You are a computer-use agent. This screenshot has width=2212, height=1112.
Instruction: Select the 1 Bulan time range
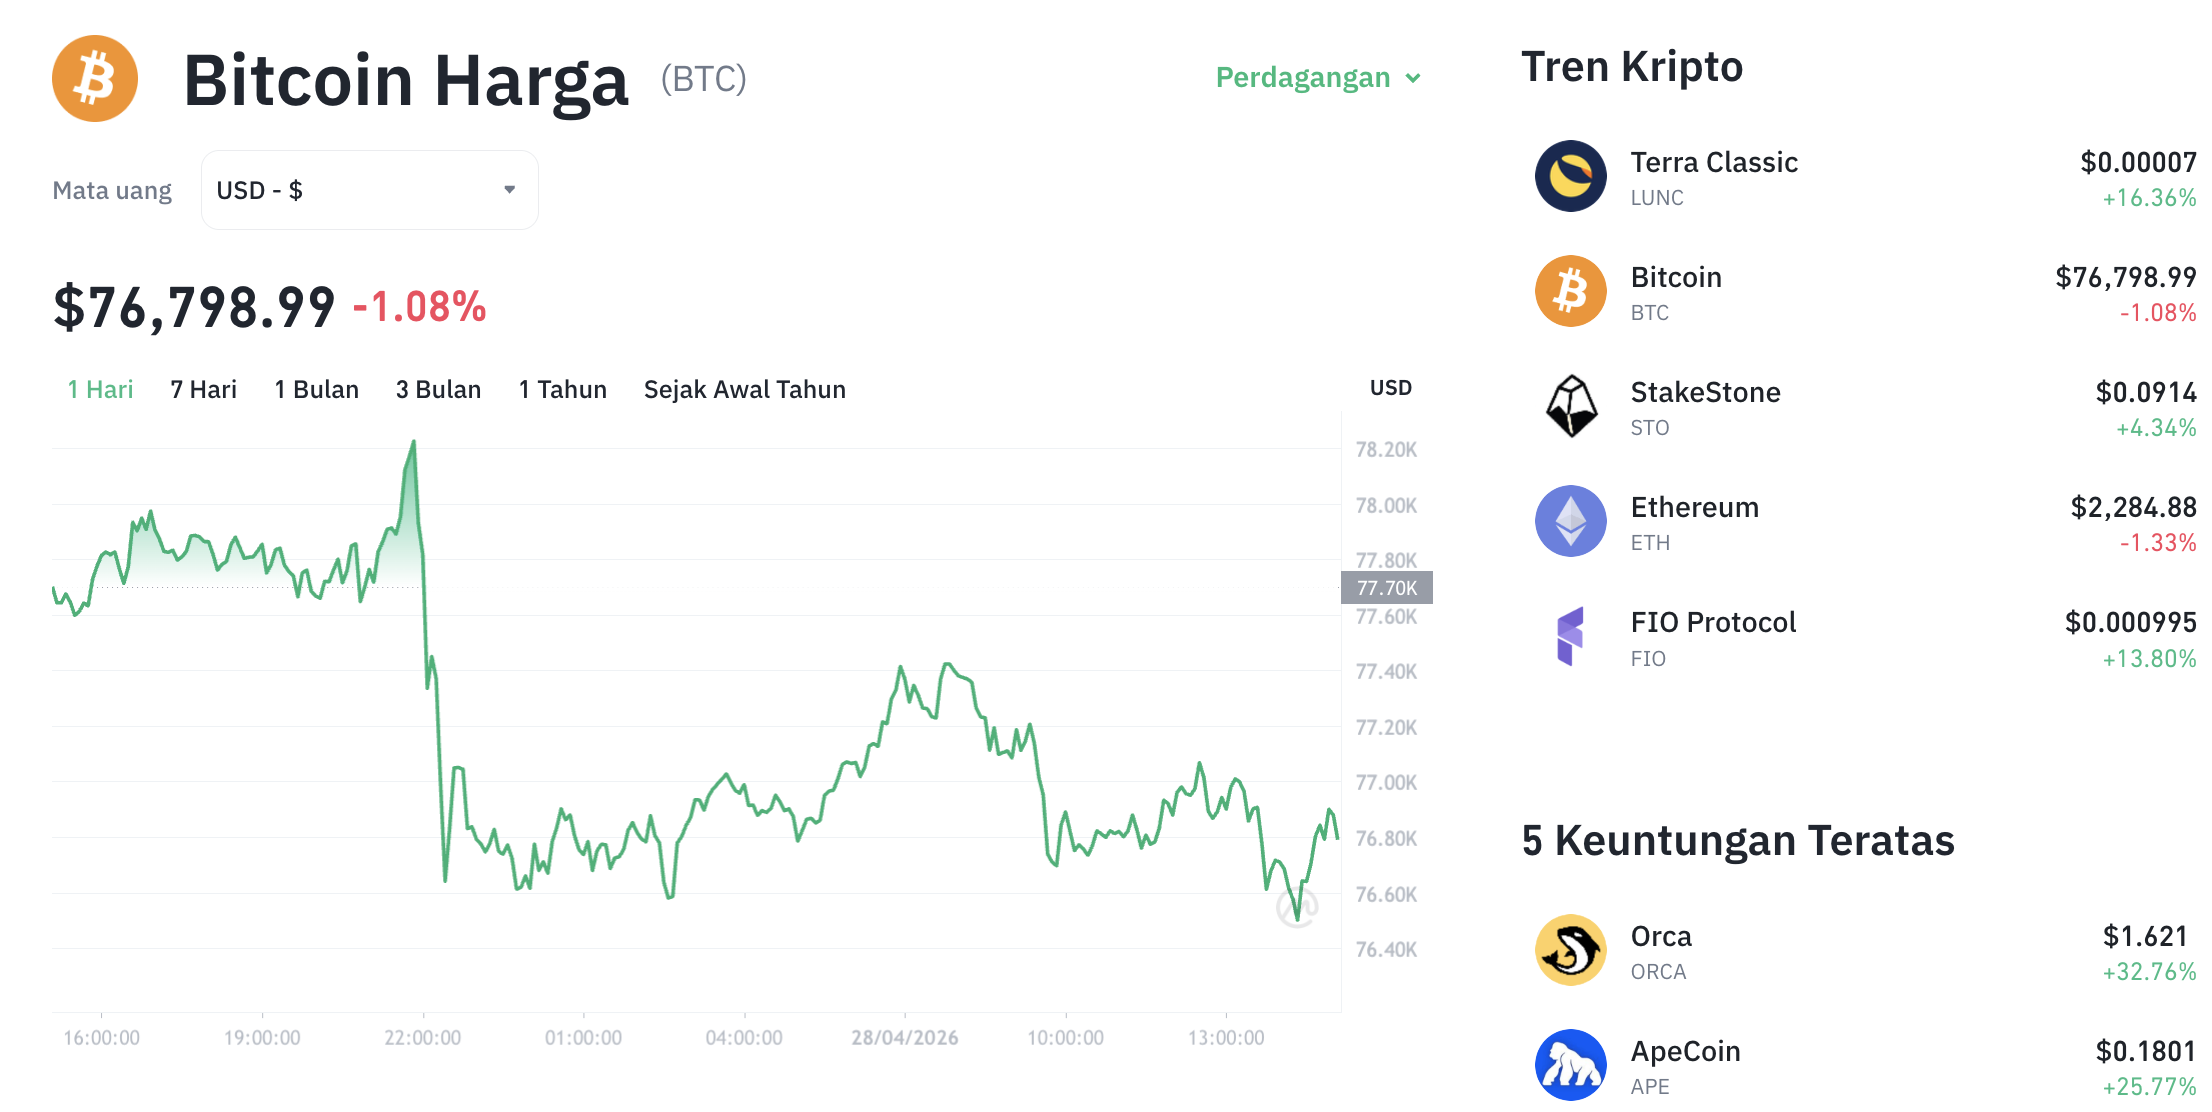316,389
